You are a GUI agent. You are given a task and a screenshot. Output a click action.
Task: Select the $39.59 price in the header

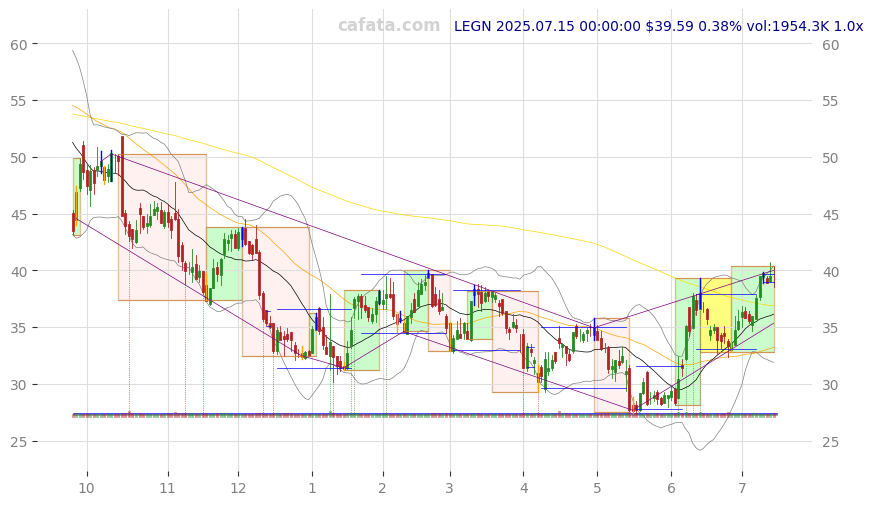click(670, 26)
